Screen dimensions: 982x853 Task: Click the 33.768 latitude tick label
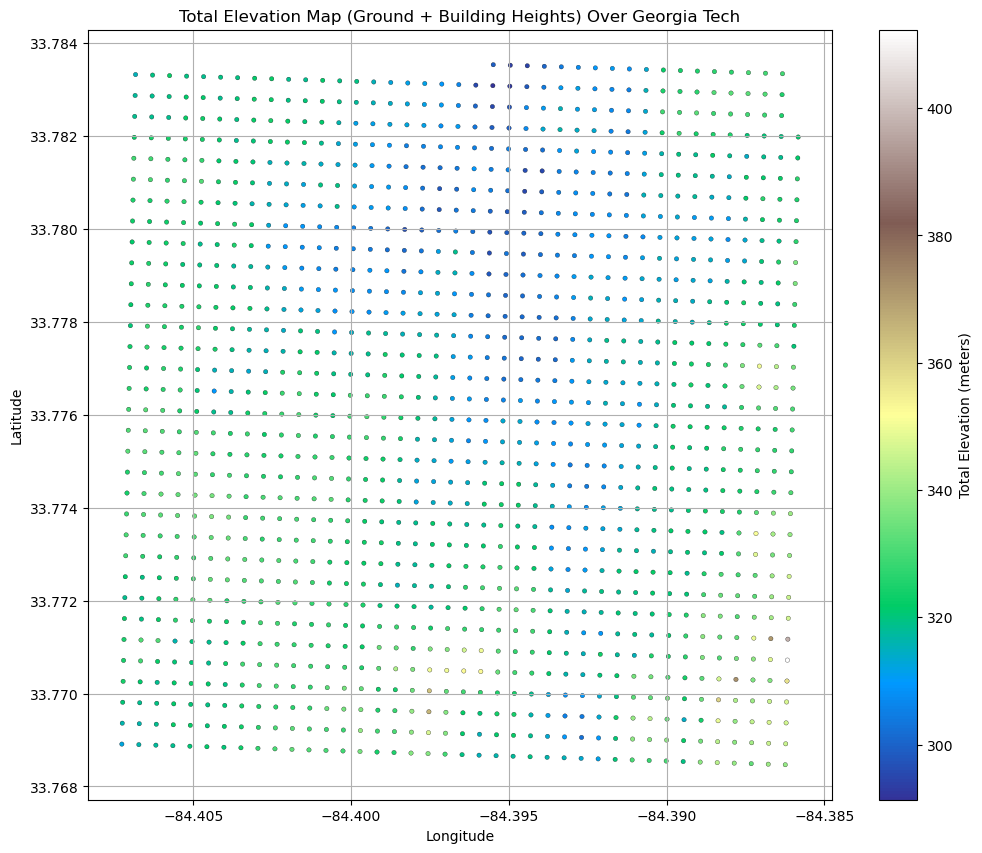[x=56, y=788]
